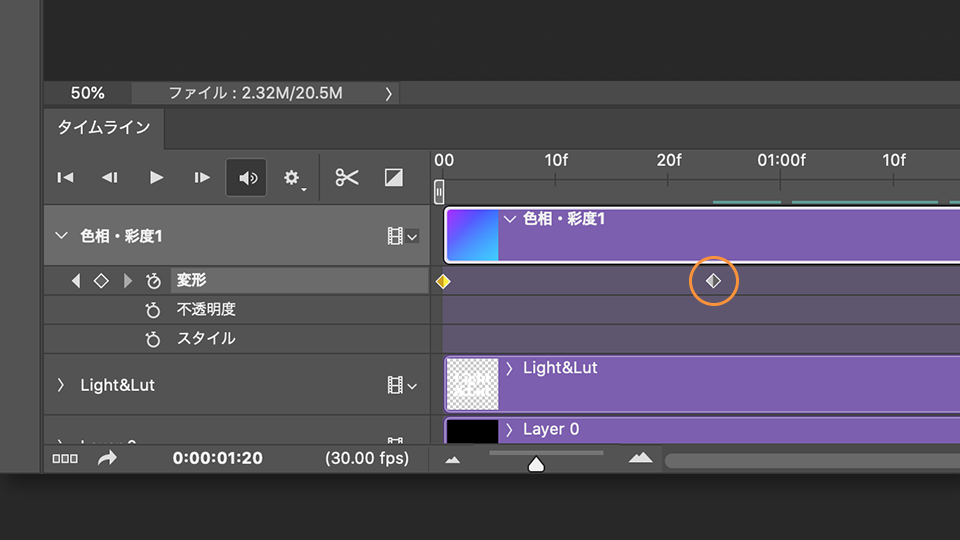Enable the 不透明度 stopwatch for keyframes
Screen dimensions: 960x540
153,310
